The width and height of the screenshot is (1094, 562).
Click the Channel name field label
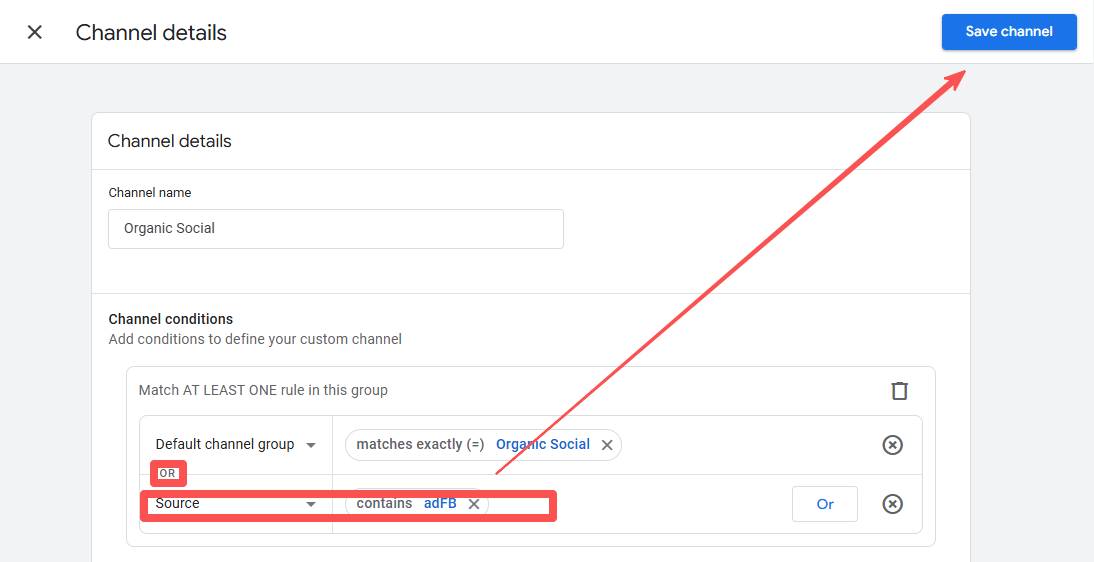pos(149,192)
